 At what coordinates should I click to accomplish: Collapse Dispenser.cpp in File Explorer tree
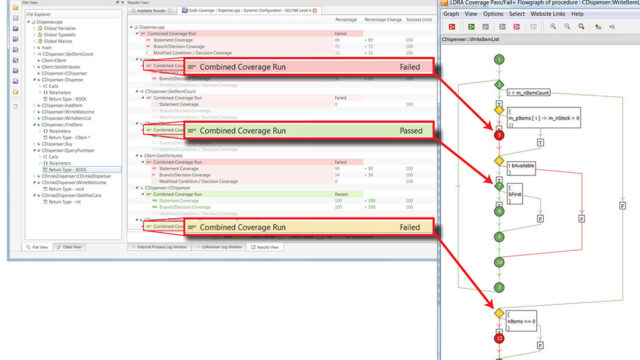click(x=29, y=22)
